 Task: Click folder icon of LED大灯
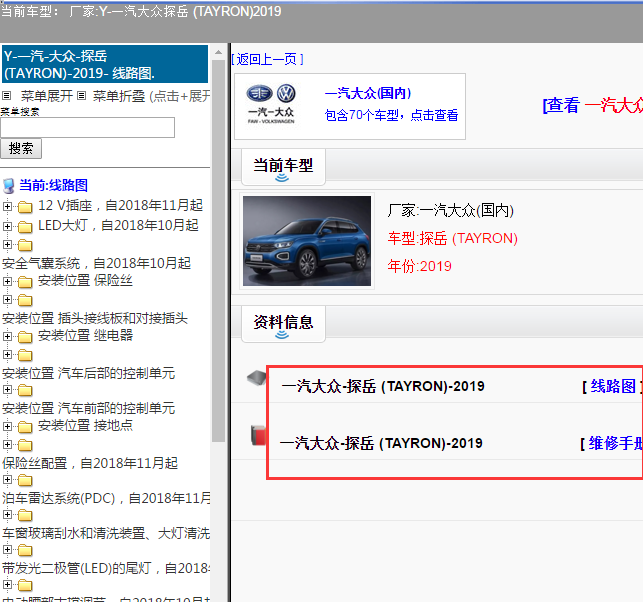pyautogui.click(x=25, y=226)
